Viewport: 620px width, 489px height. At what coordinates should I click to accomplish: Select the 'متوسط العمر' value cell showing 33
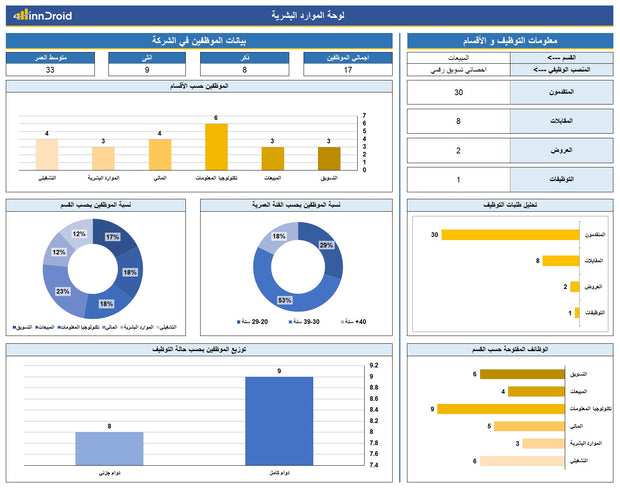pyautogui.click(x=50, y=70)
